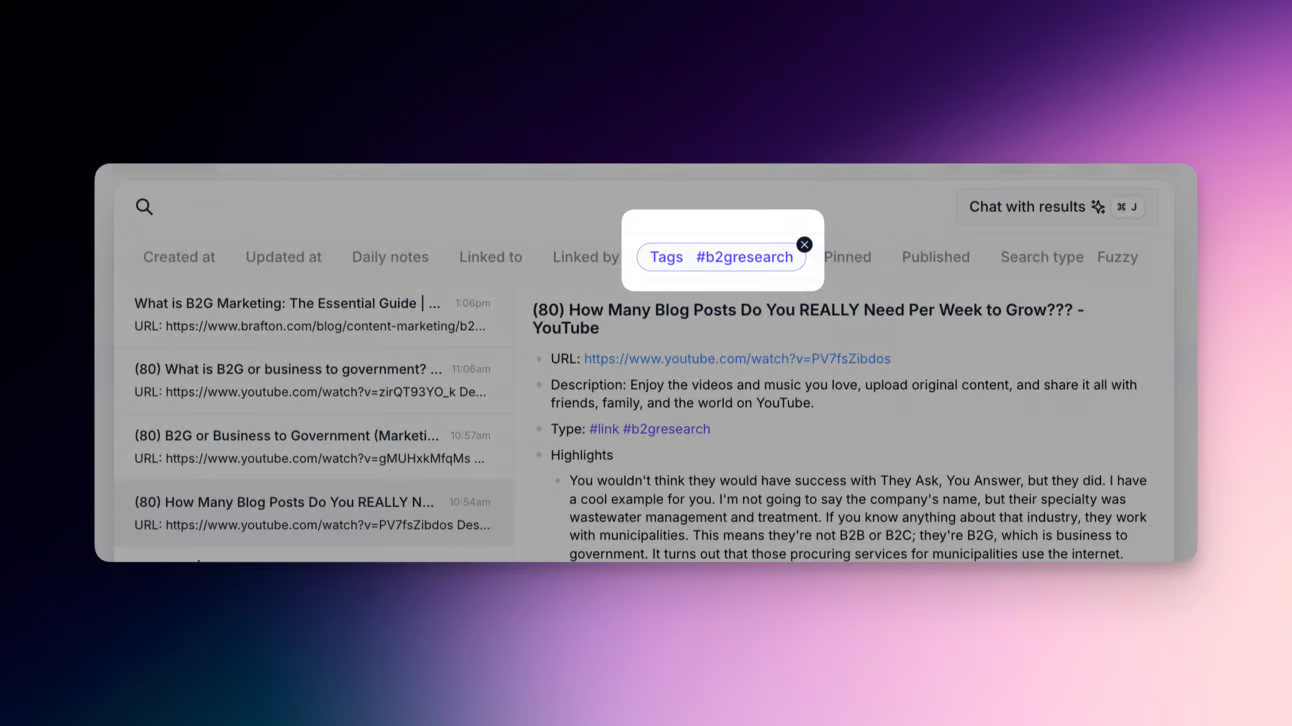This screenshot has height=726, width=1292.
Task: Open the Linked by filter
Action: pos(586,256)
